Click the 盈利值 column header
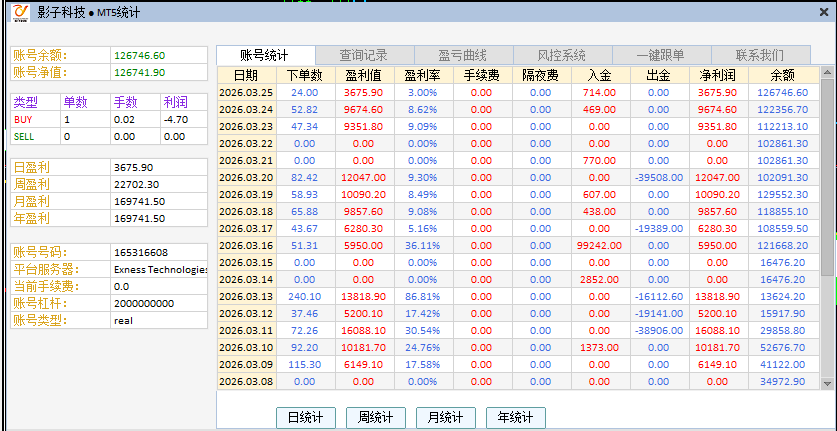Image resolution: width=837 pixels, height=431 pixels. 365,75
